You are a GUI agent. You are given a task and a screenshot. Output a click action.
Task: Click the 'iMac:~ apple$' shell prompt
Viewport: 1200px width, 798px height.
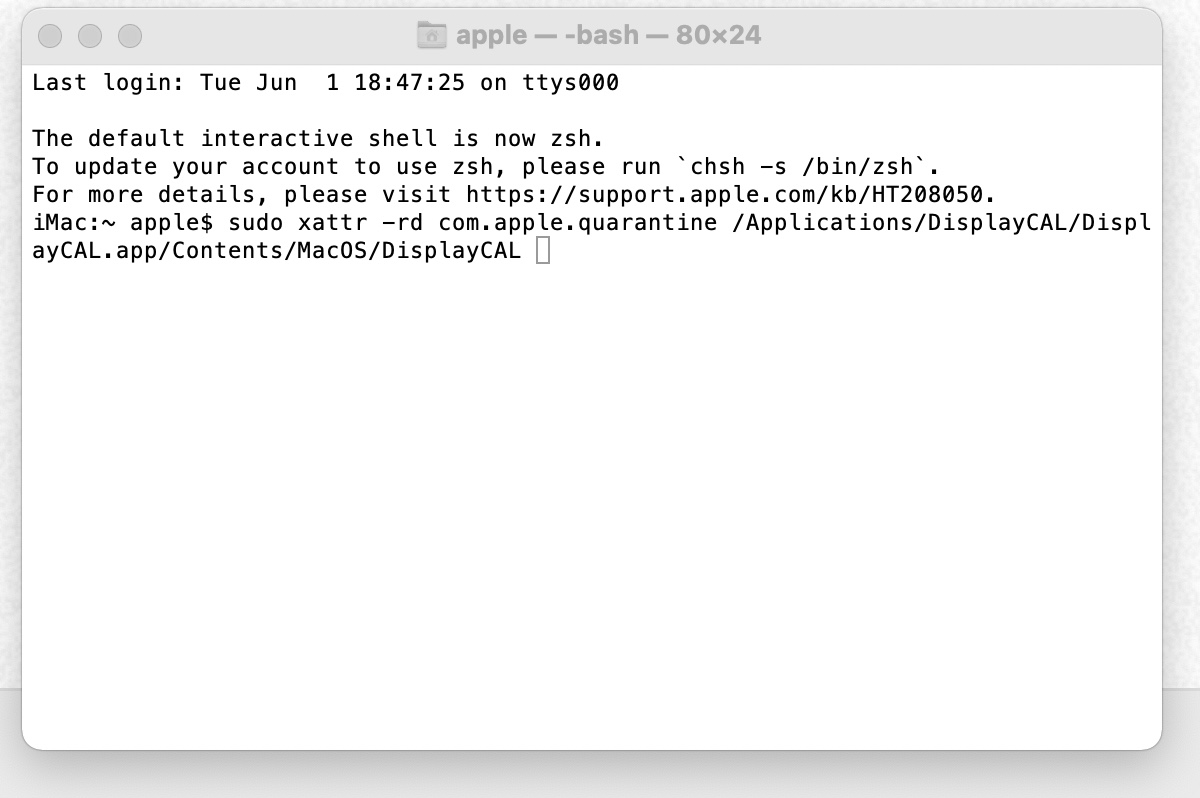click(123, 222)
